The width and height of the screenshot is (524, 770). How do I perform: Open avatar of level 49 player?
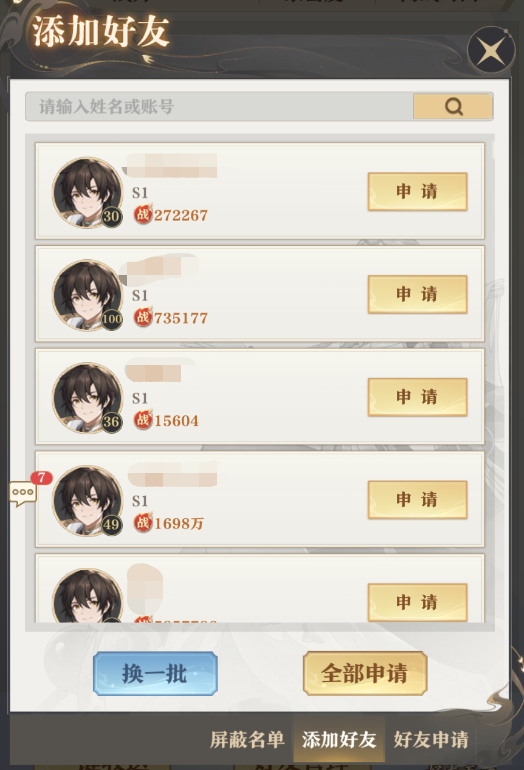[x=87, y=500]
